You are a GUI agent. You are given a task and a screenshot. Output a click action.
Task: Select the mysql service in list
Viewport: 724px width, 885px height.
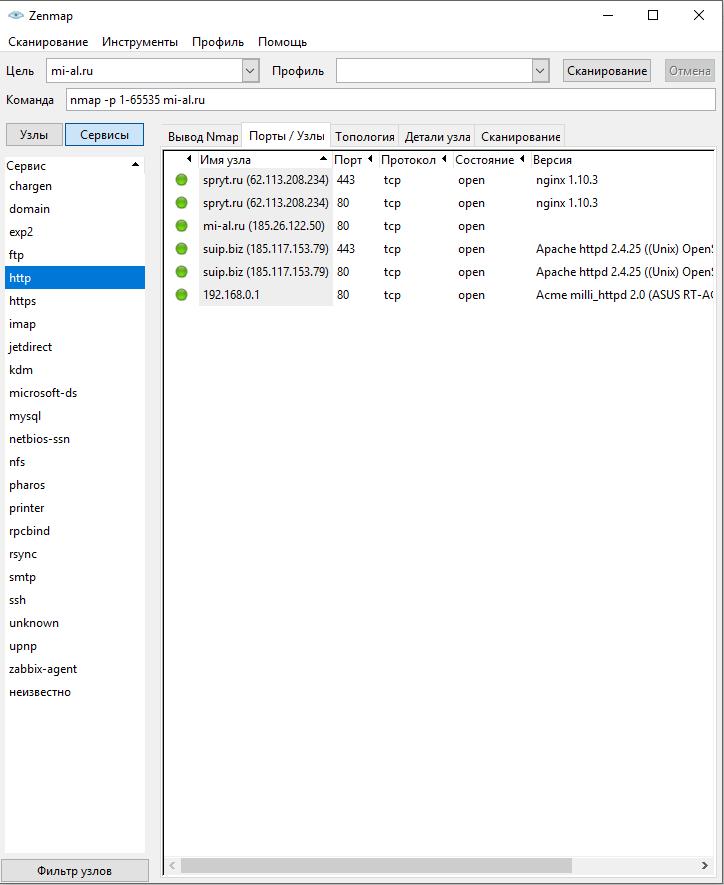pyautogui.click(x=25, y=416)
